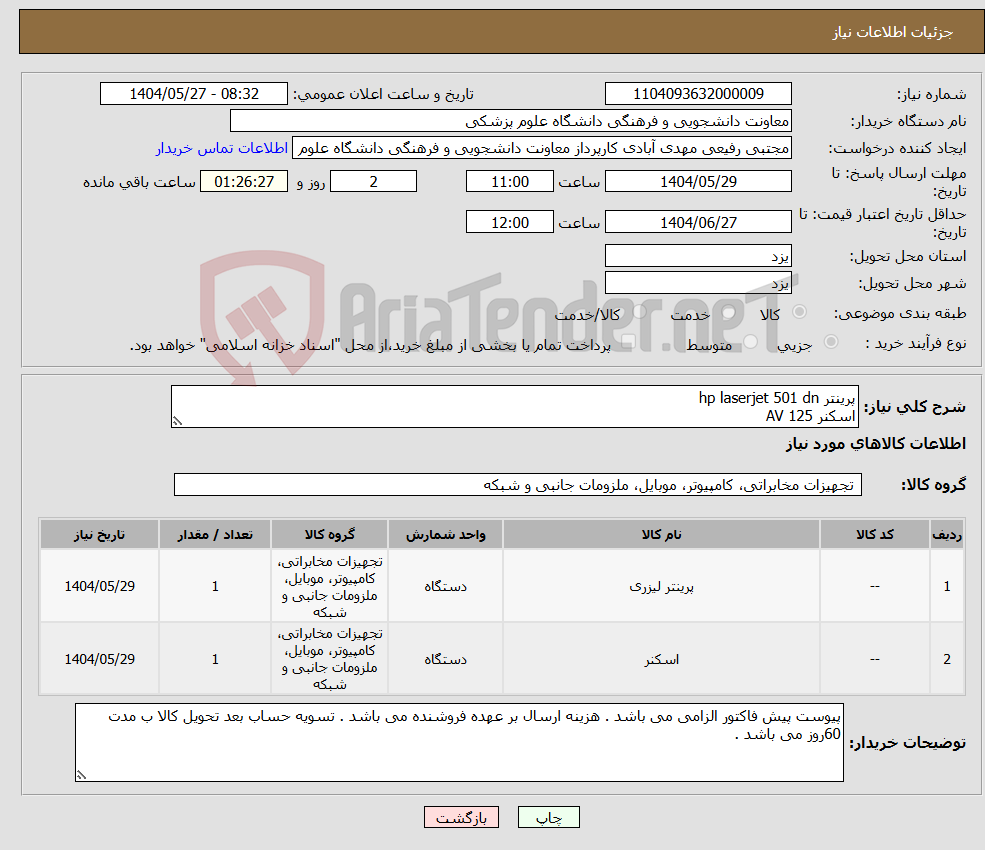
Task: Click the چاپ (print) button
Action: [x=548, y=817]
